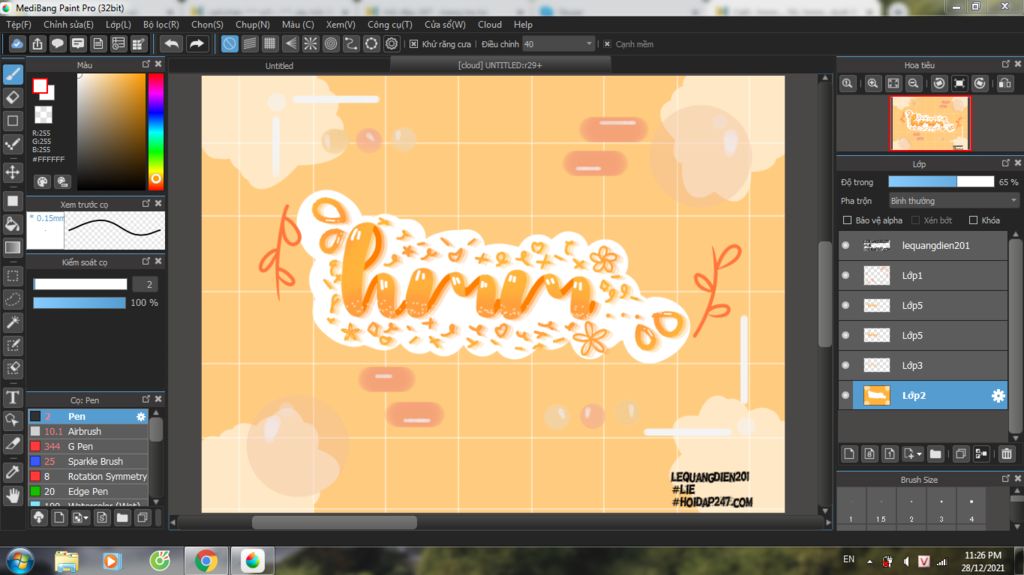Screen dimensions: 1024x575
Task: Enable Khóa lock checkbox
Action: point(973,220)
